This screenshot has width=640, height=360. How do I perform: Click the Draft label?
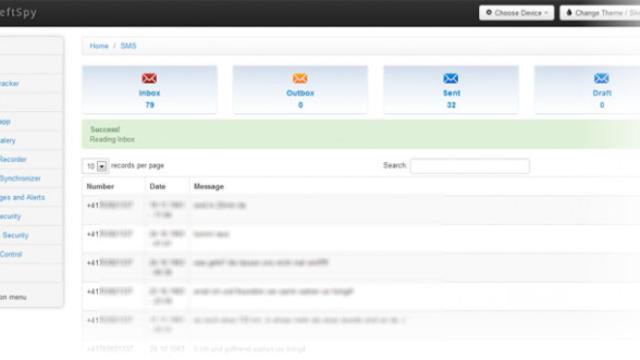(x=602, y=93)
